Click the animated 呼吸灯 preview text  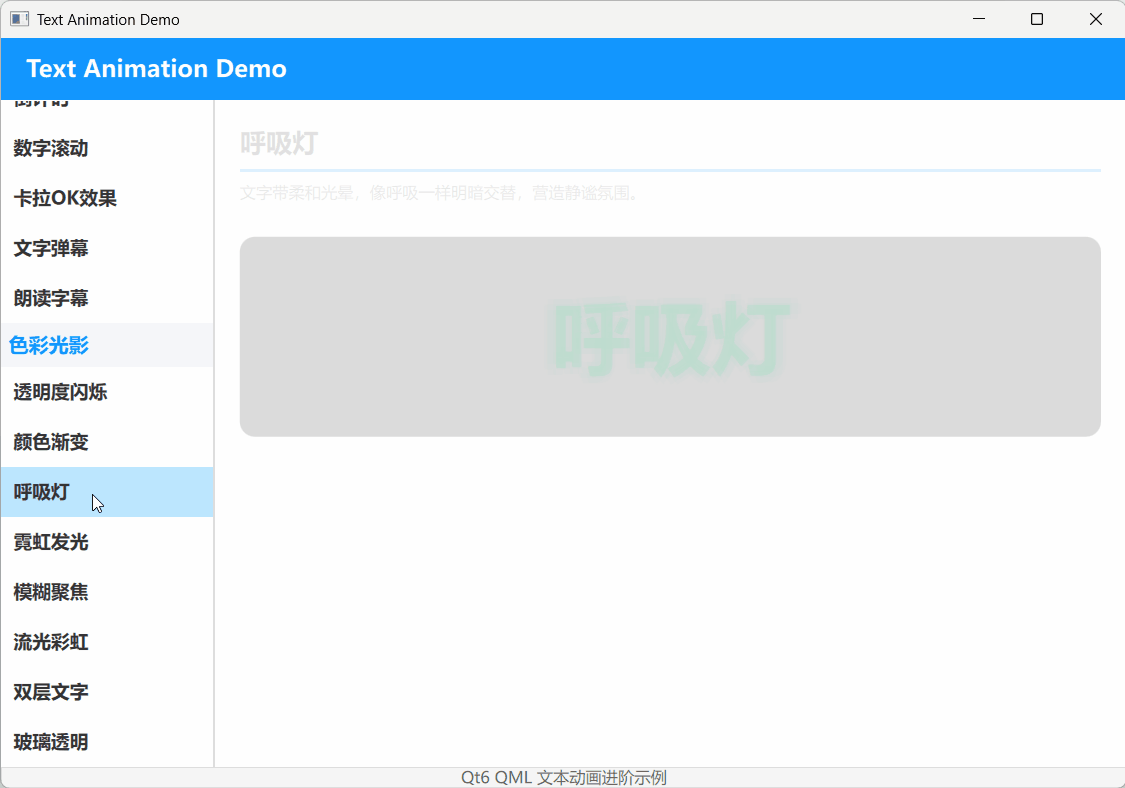670,338
